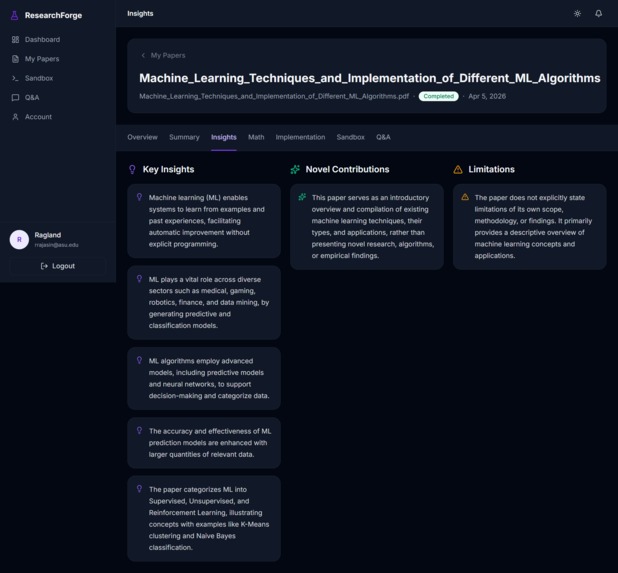
Task: Click lightbulb icon on 'ML algorithms employ advanced' card
Action: [x=139, y=360]
